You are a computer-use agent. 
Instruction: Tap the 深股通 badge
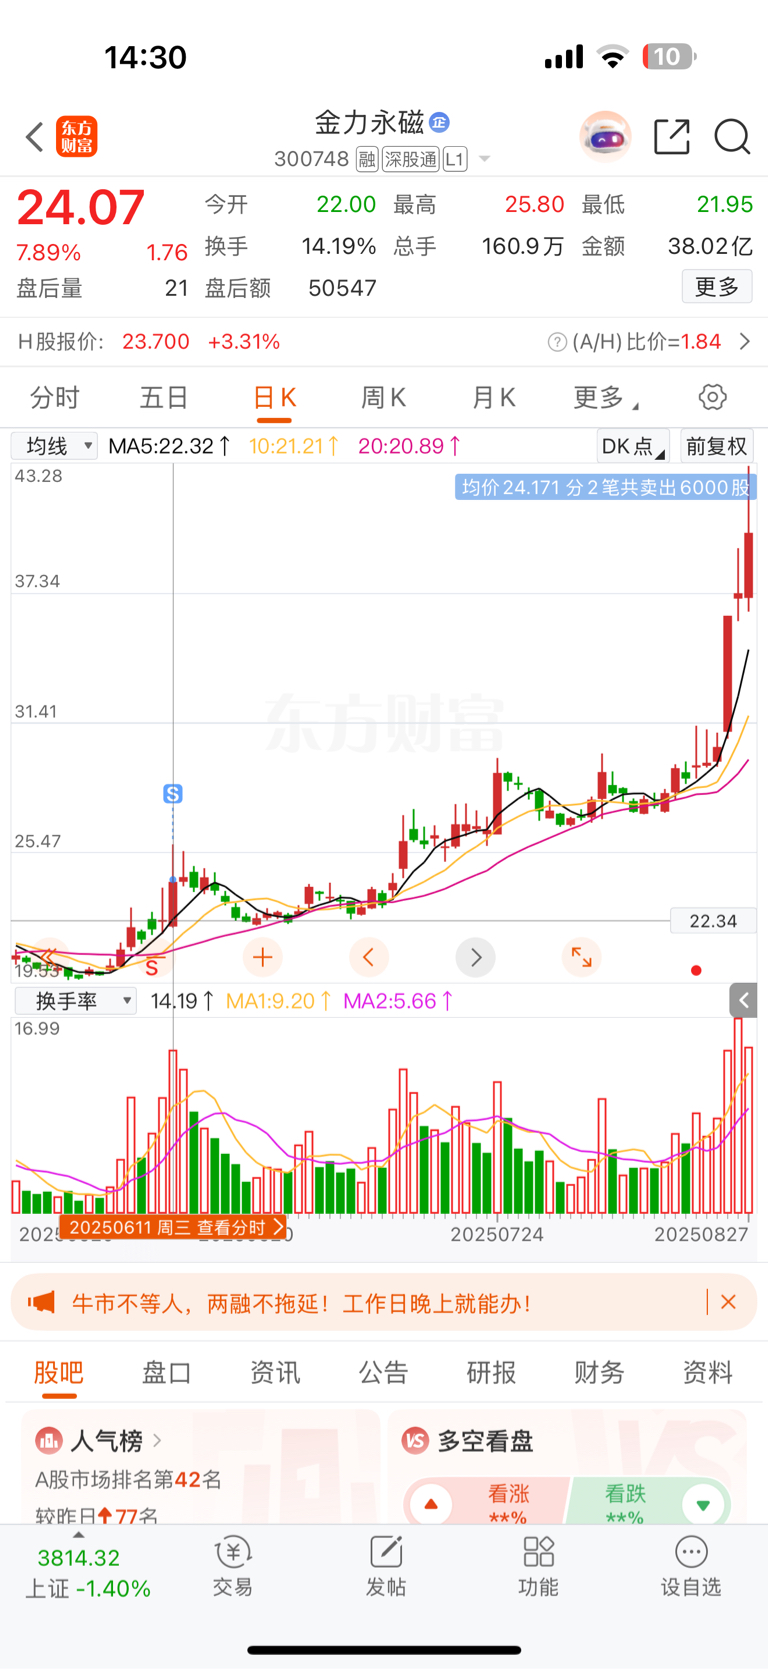(x=410, y=159)
